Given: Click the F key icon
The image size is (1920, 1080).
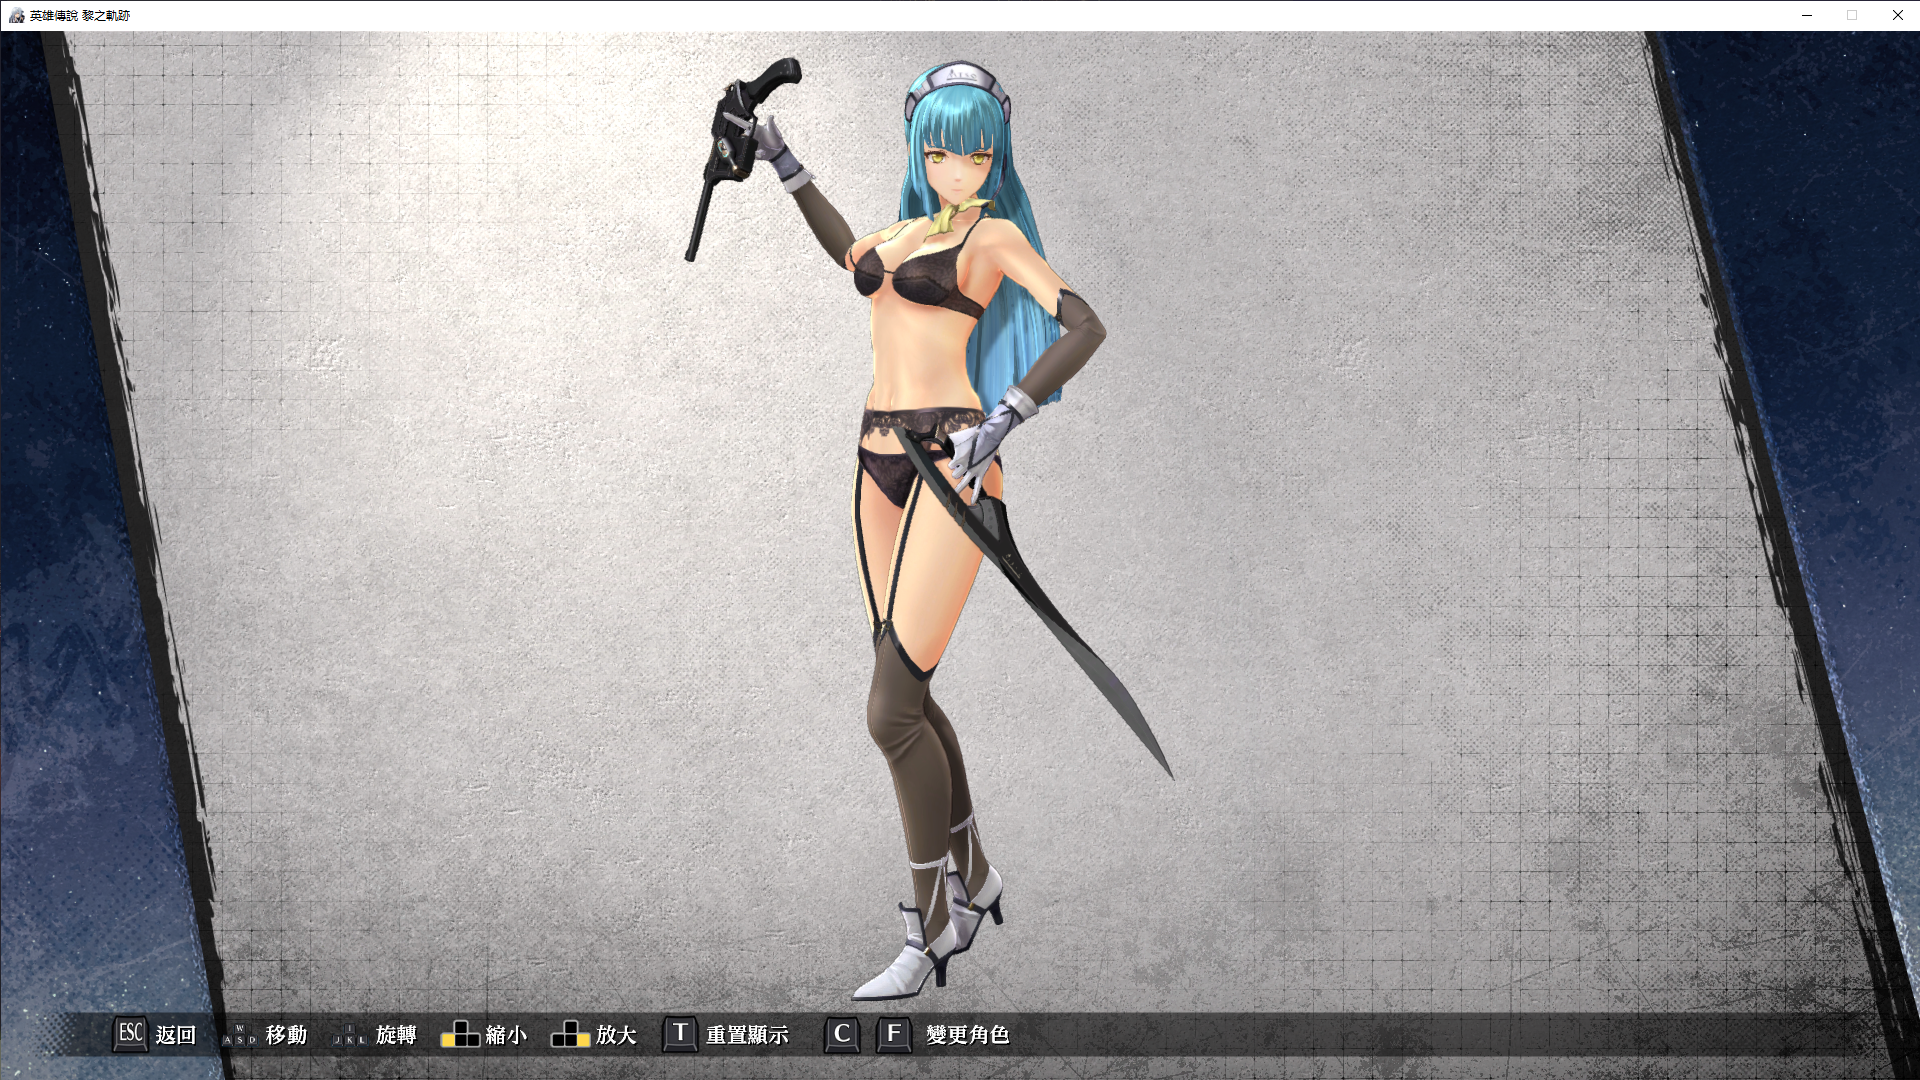Looking at the screenshot, I should 894,1034.
